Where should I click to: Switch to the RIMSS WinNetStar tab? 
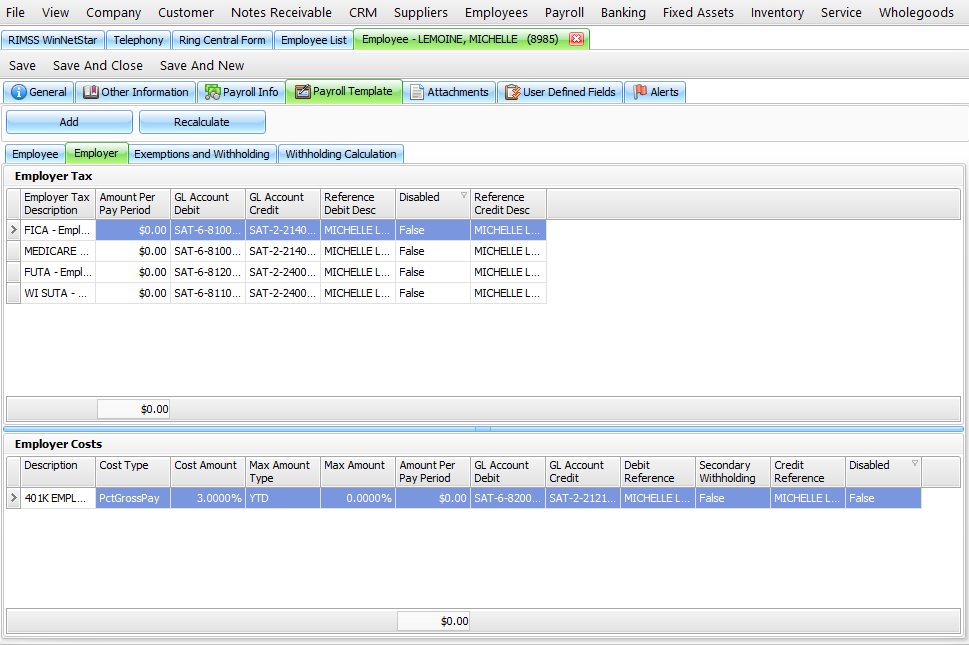tap(53, 40)
